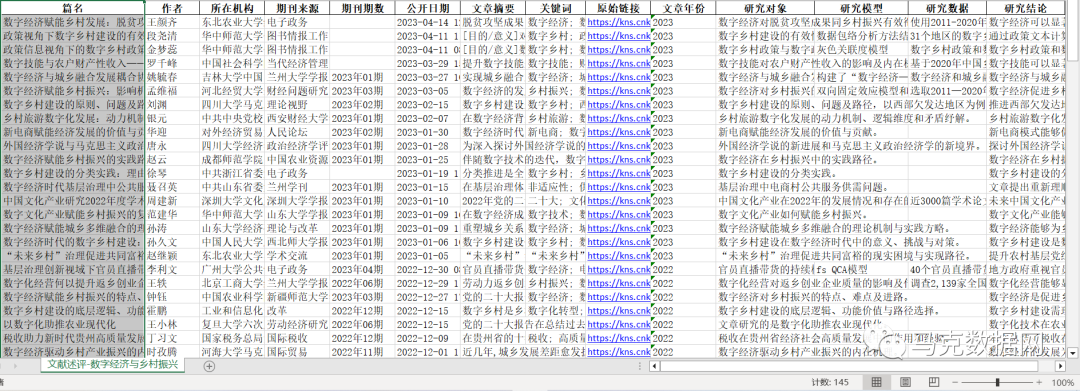Open kns.cnk link in 王颜齐 row
Viewport: 1080px width, 391px height.
[x=618, y=22]
